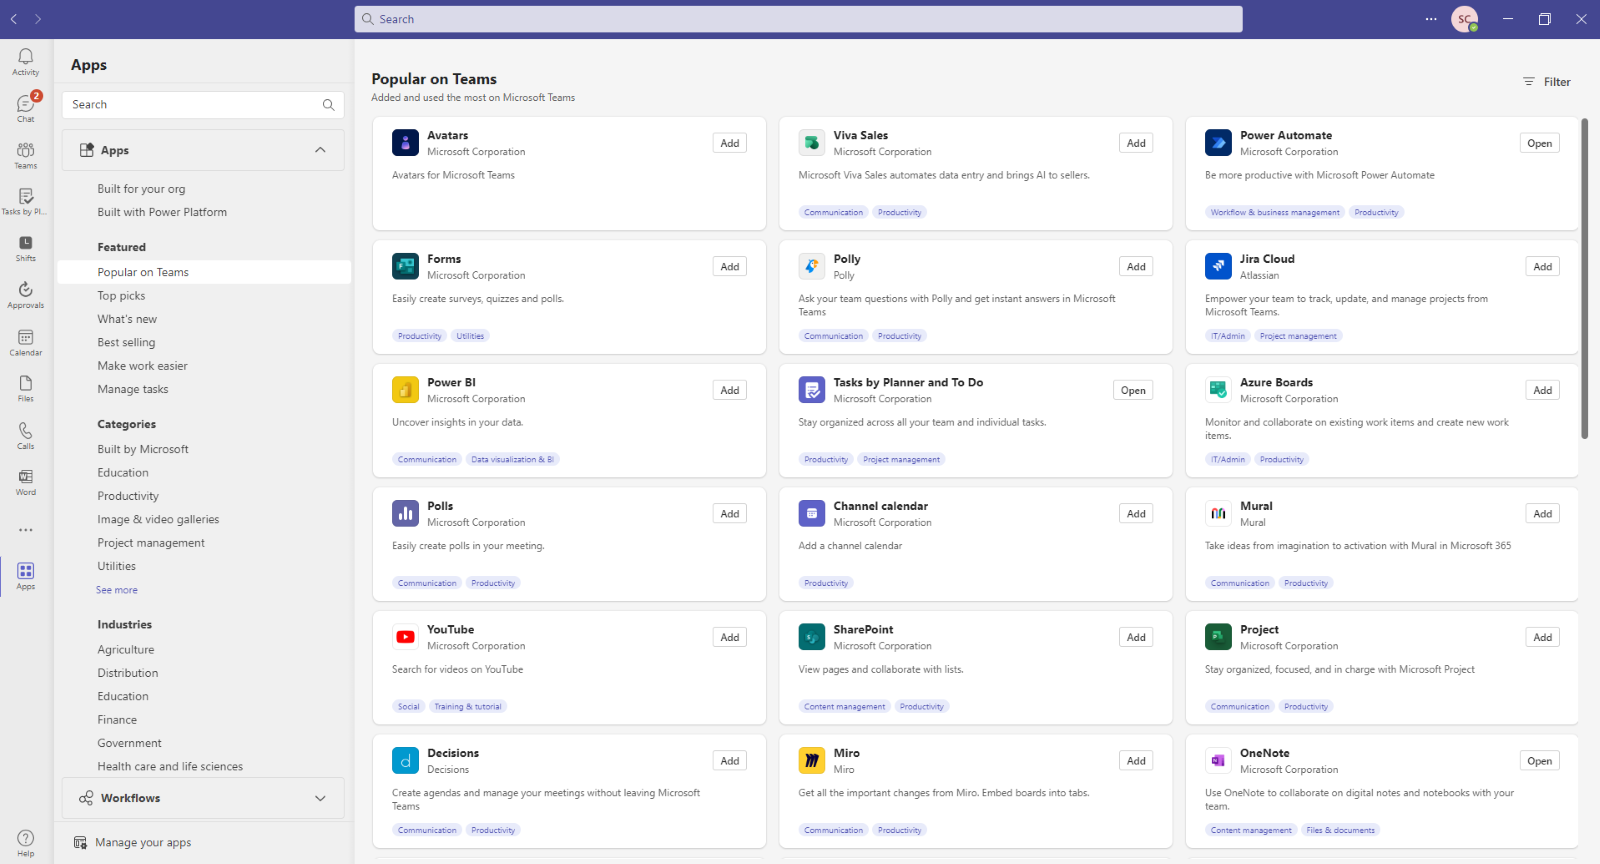1600x864 pixels.
Task: Click the Apps panel search field
Action: [203, 105]
